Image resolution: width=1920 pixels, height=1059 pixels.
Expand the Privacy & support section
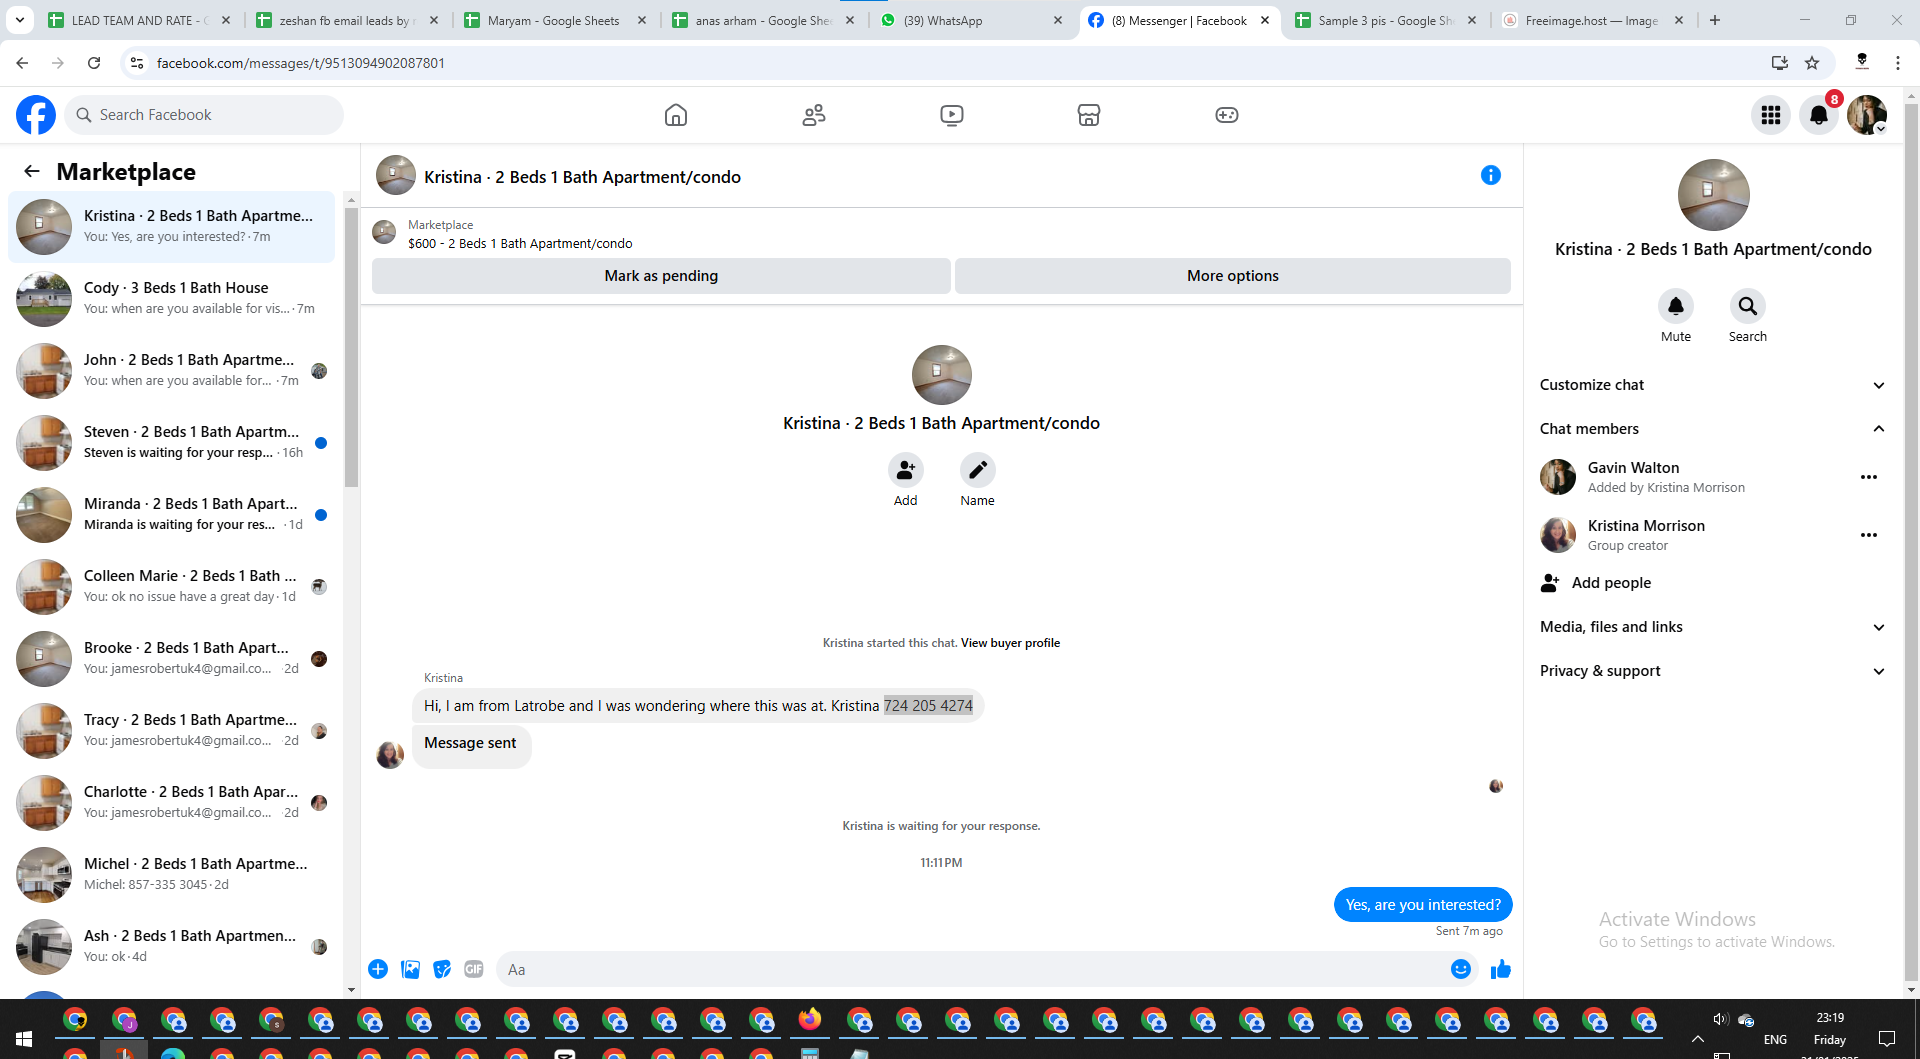[x=1713, y=671]
